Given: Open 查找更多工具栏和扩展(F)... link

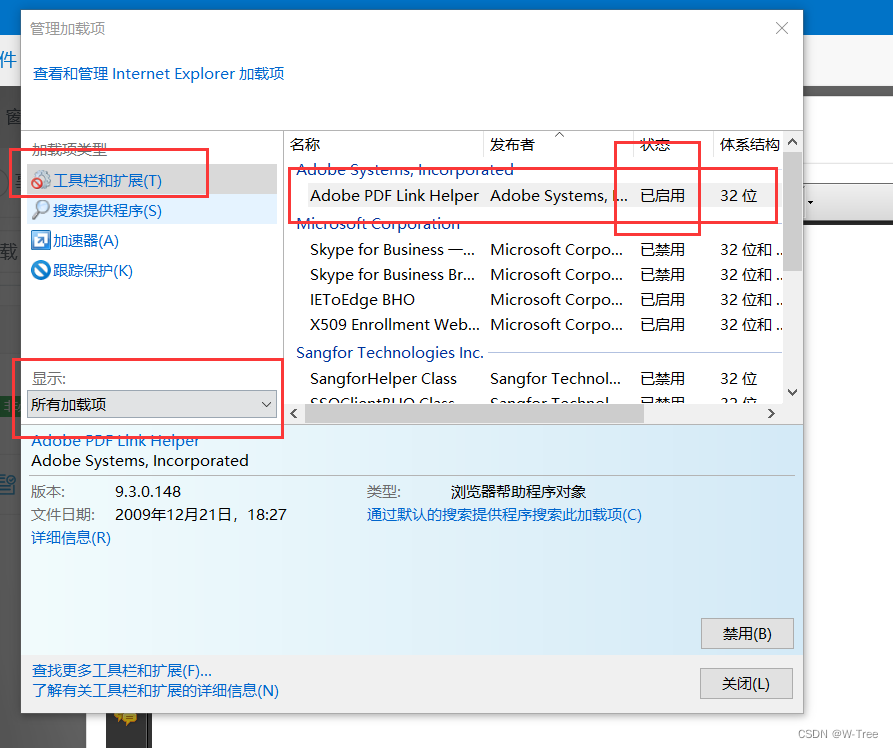Looking at the screenshot, I should click(122, 671).
